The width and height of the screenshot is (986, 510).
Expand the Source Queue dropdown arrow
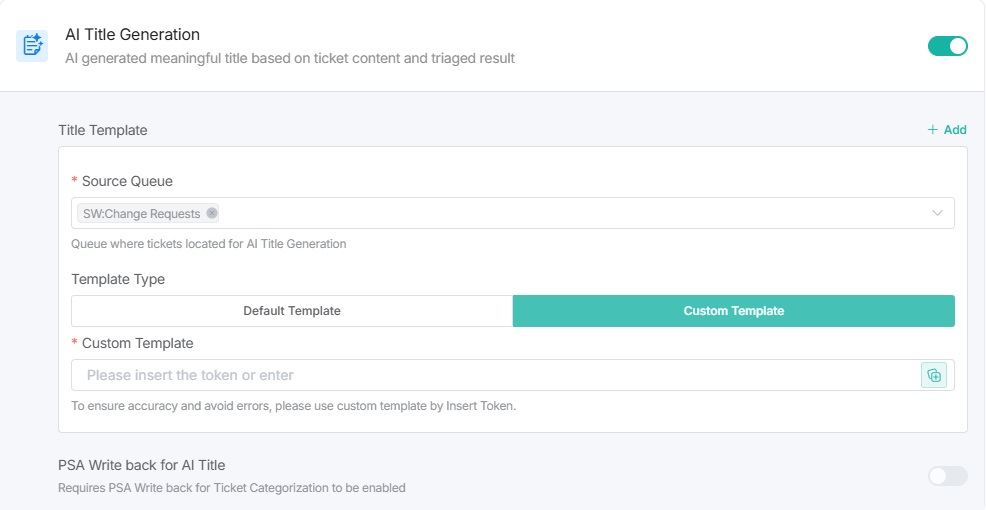point(937,213)
